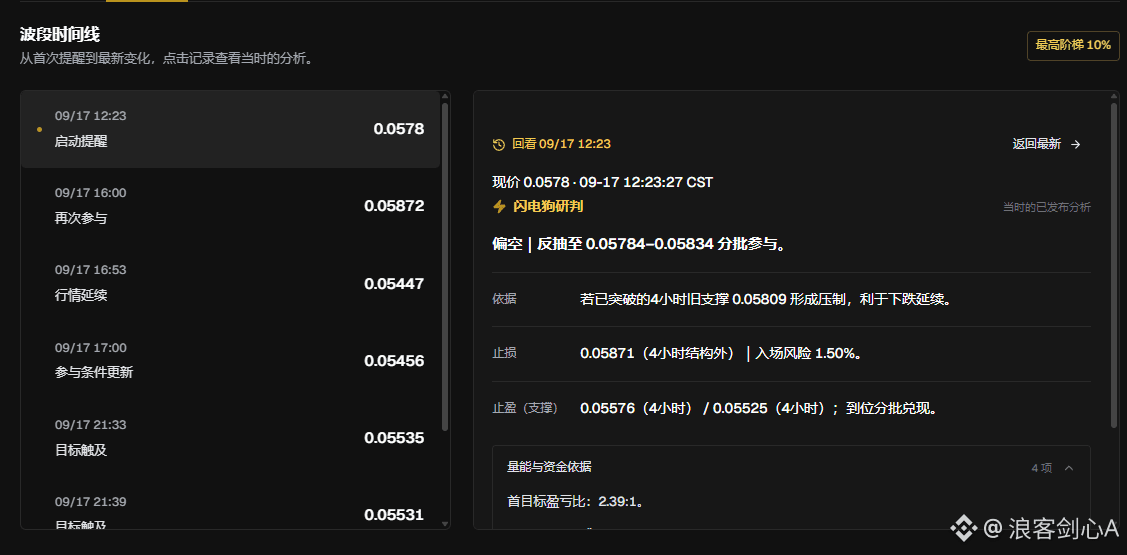The height and width of the screenshot is (555, 1127).
Task: Open the 09/17 21:33 目标触及 record
Action: pyautogui.click(x=231, y=438)
